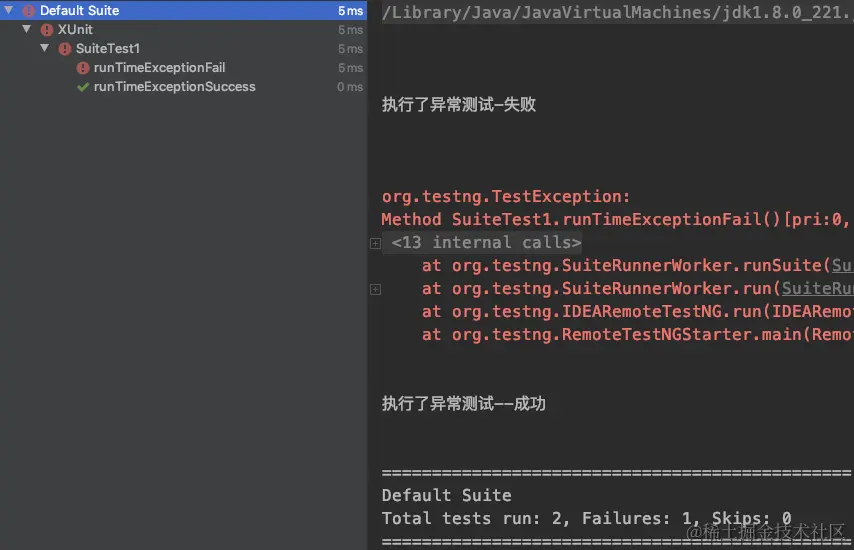Click the XUnit failed status icon
This screenshot has width=854, height=550.
(47, 29)
